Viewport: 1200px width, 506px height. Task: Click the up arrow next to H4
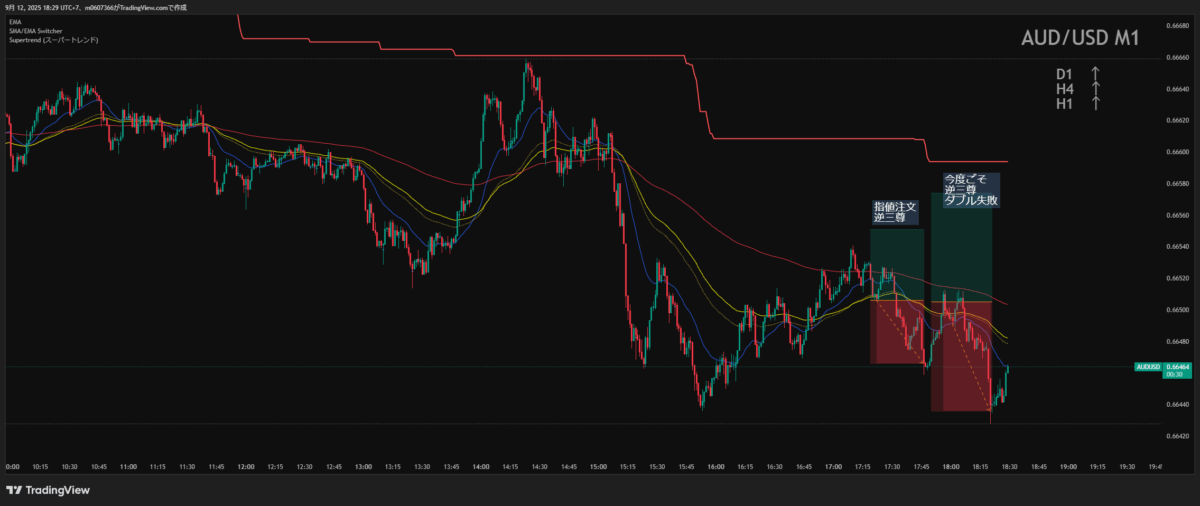coord(1096,89)
